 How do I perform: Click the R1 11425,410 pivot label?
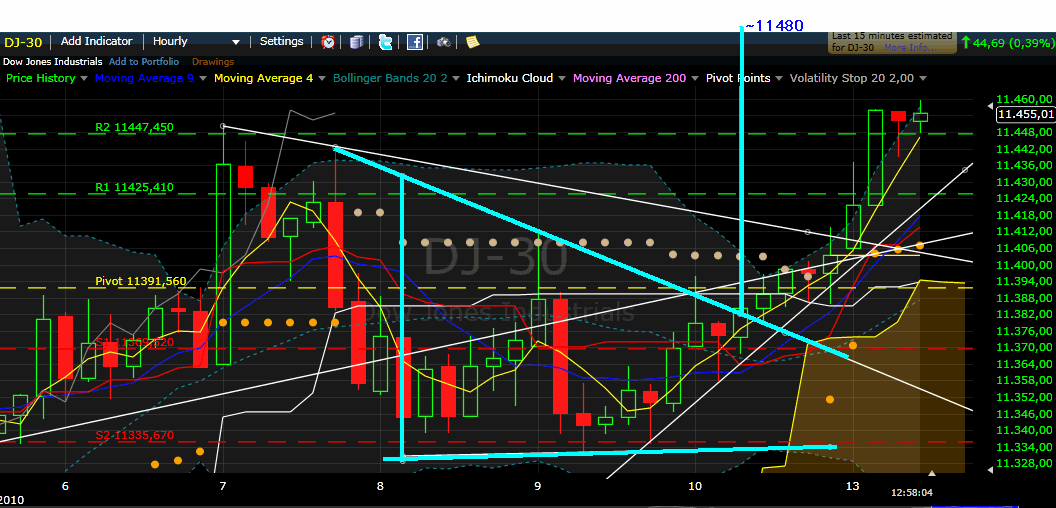click(x=135, y=187)
